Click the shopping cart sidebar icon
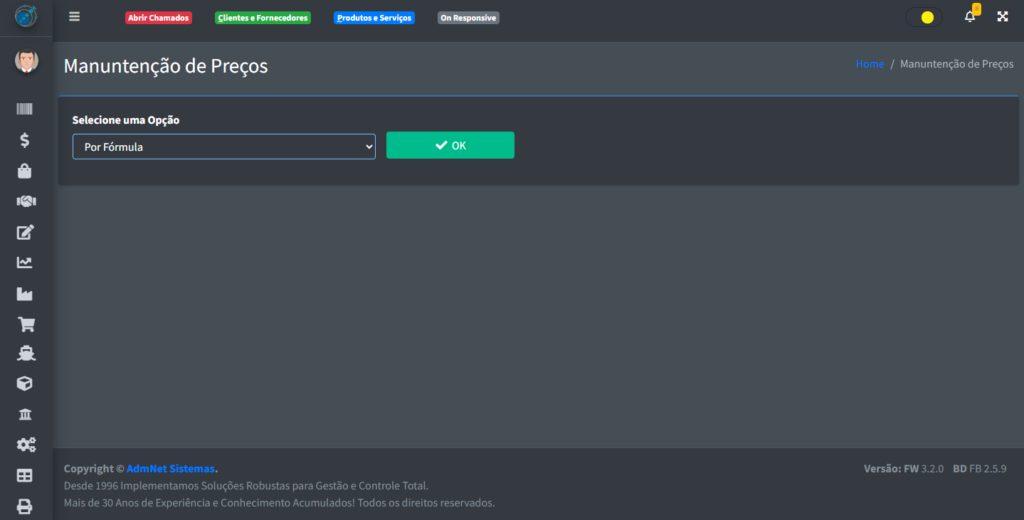1024x520 pixels. 25,324
